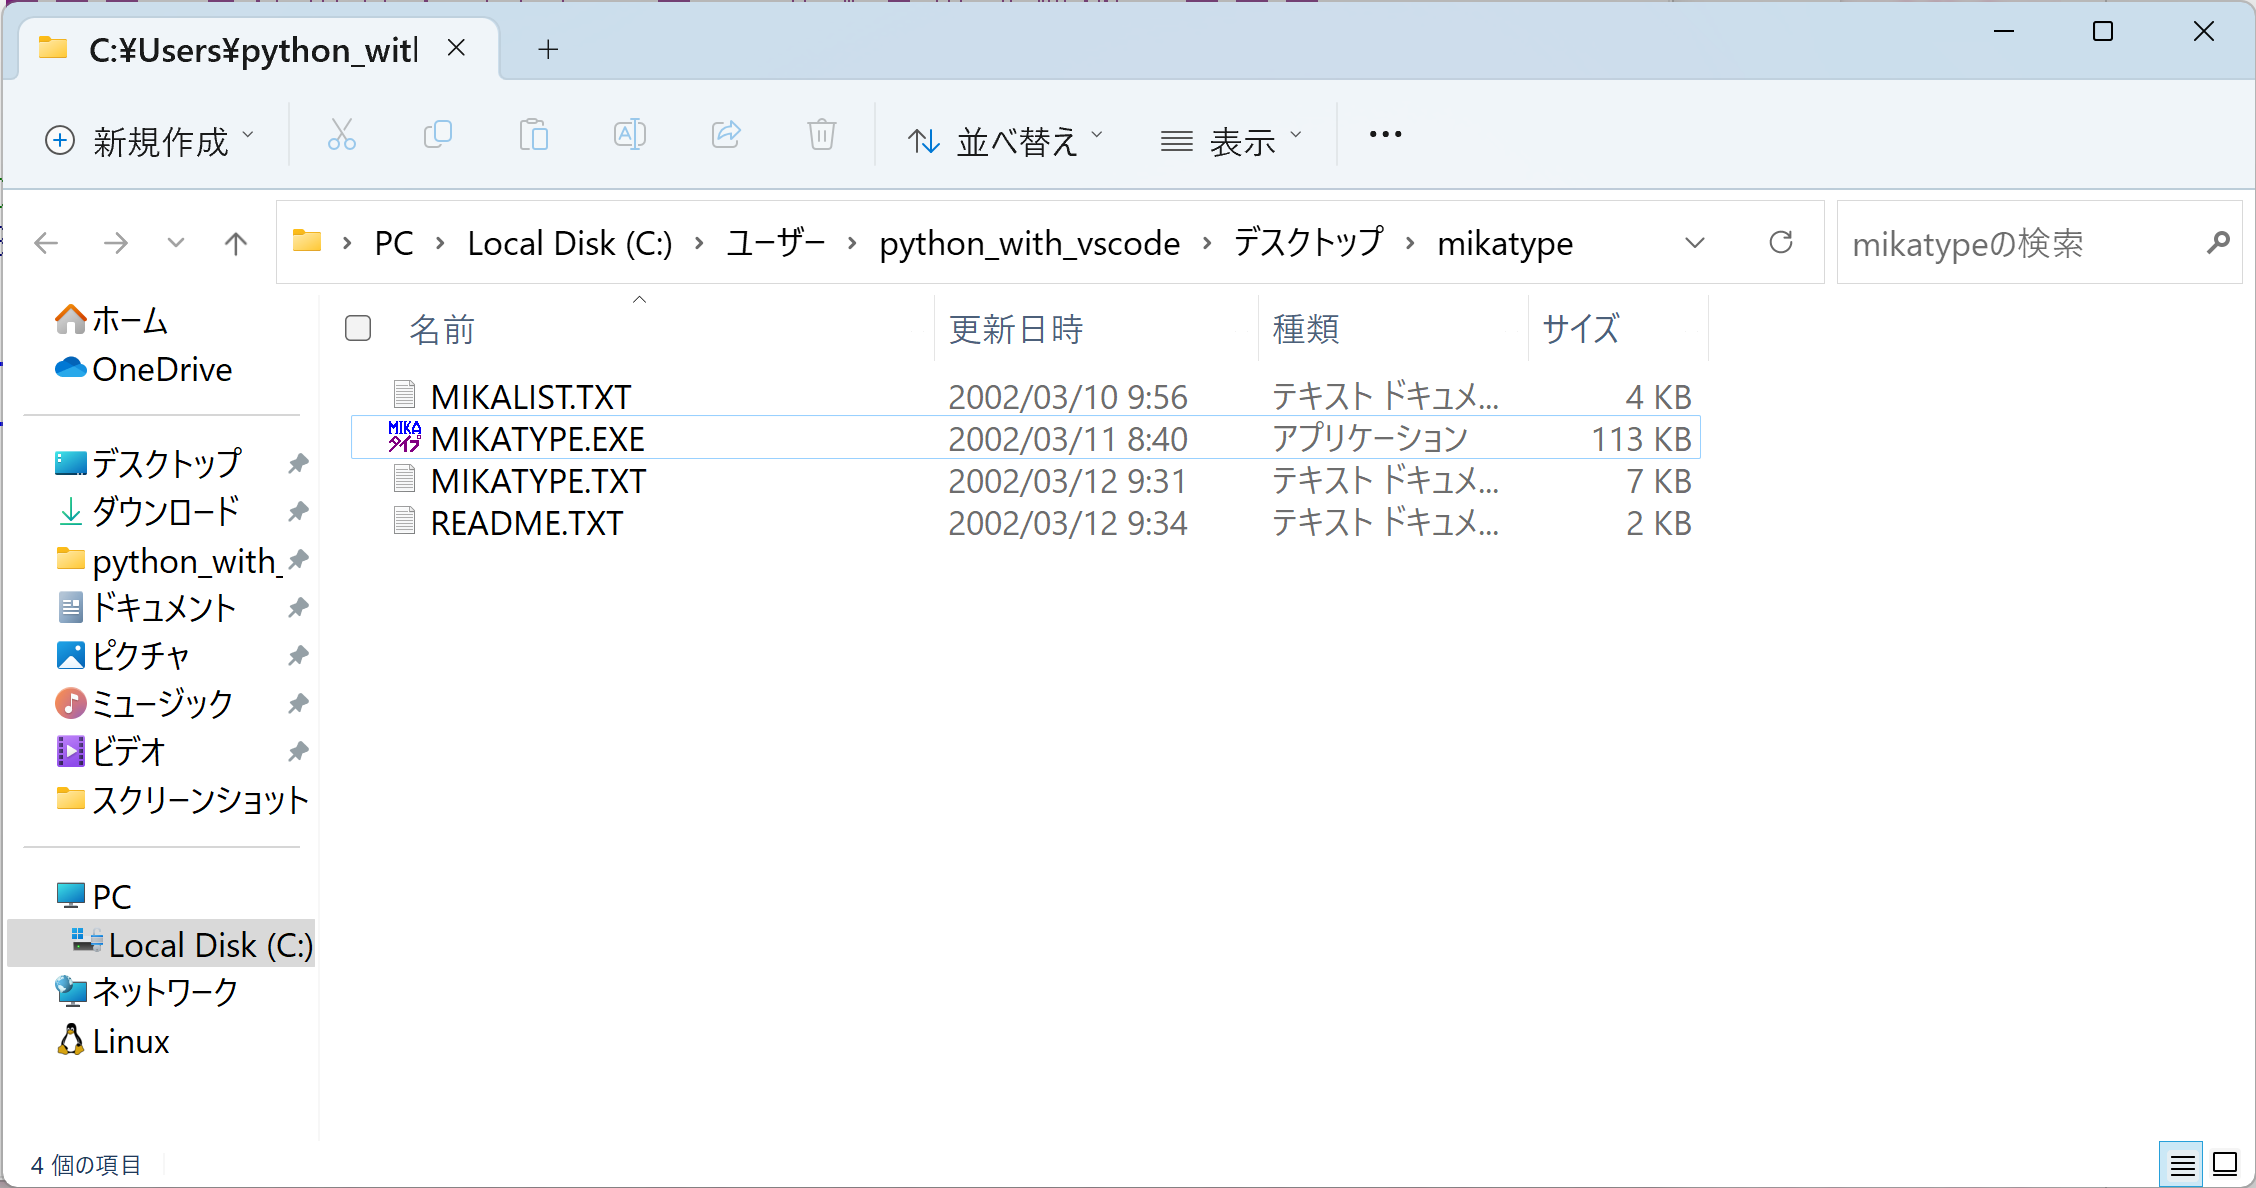2256x1188 pixels.
Task: Go up one folder with the up arrow
Action: tap(236, 243)
